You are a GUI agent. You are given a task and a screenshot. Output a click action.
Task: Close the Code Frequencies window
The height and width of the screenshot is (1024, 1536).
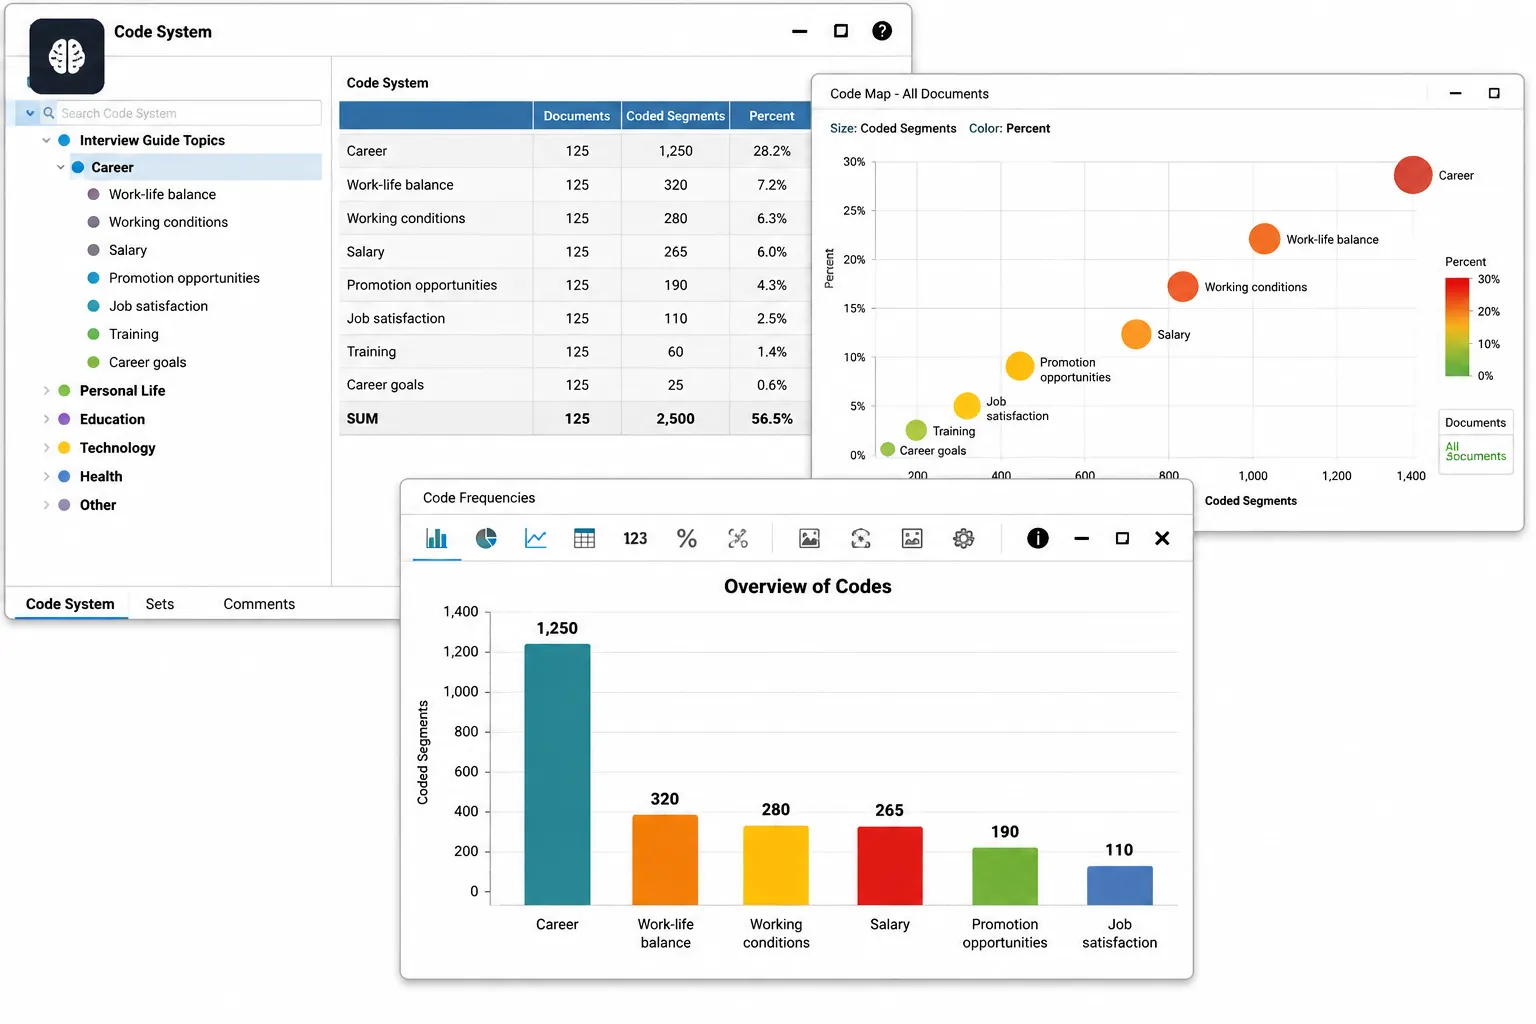[x=1162, y=538]
